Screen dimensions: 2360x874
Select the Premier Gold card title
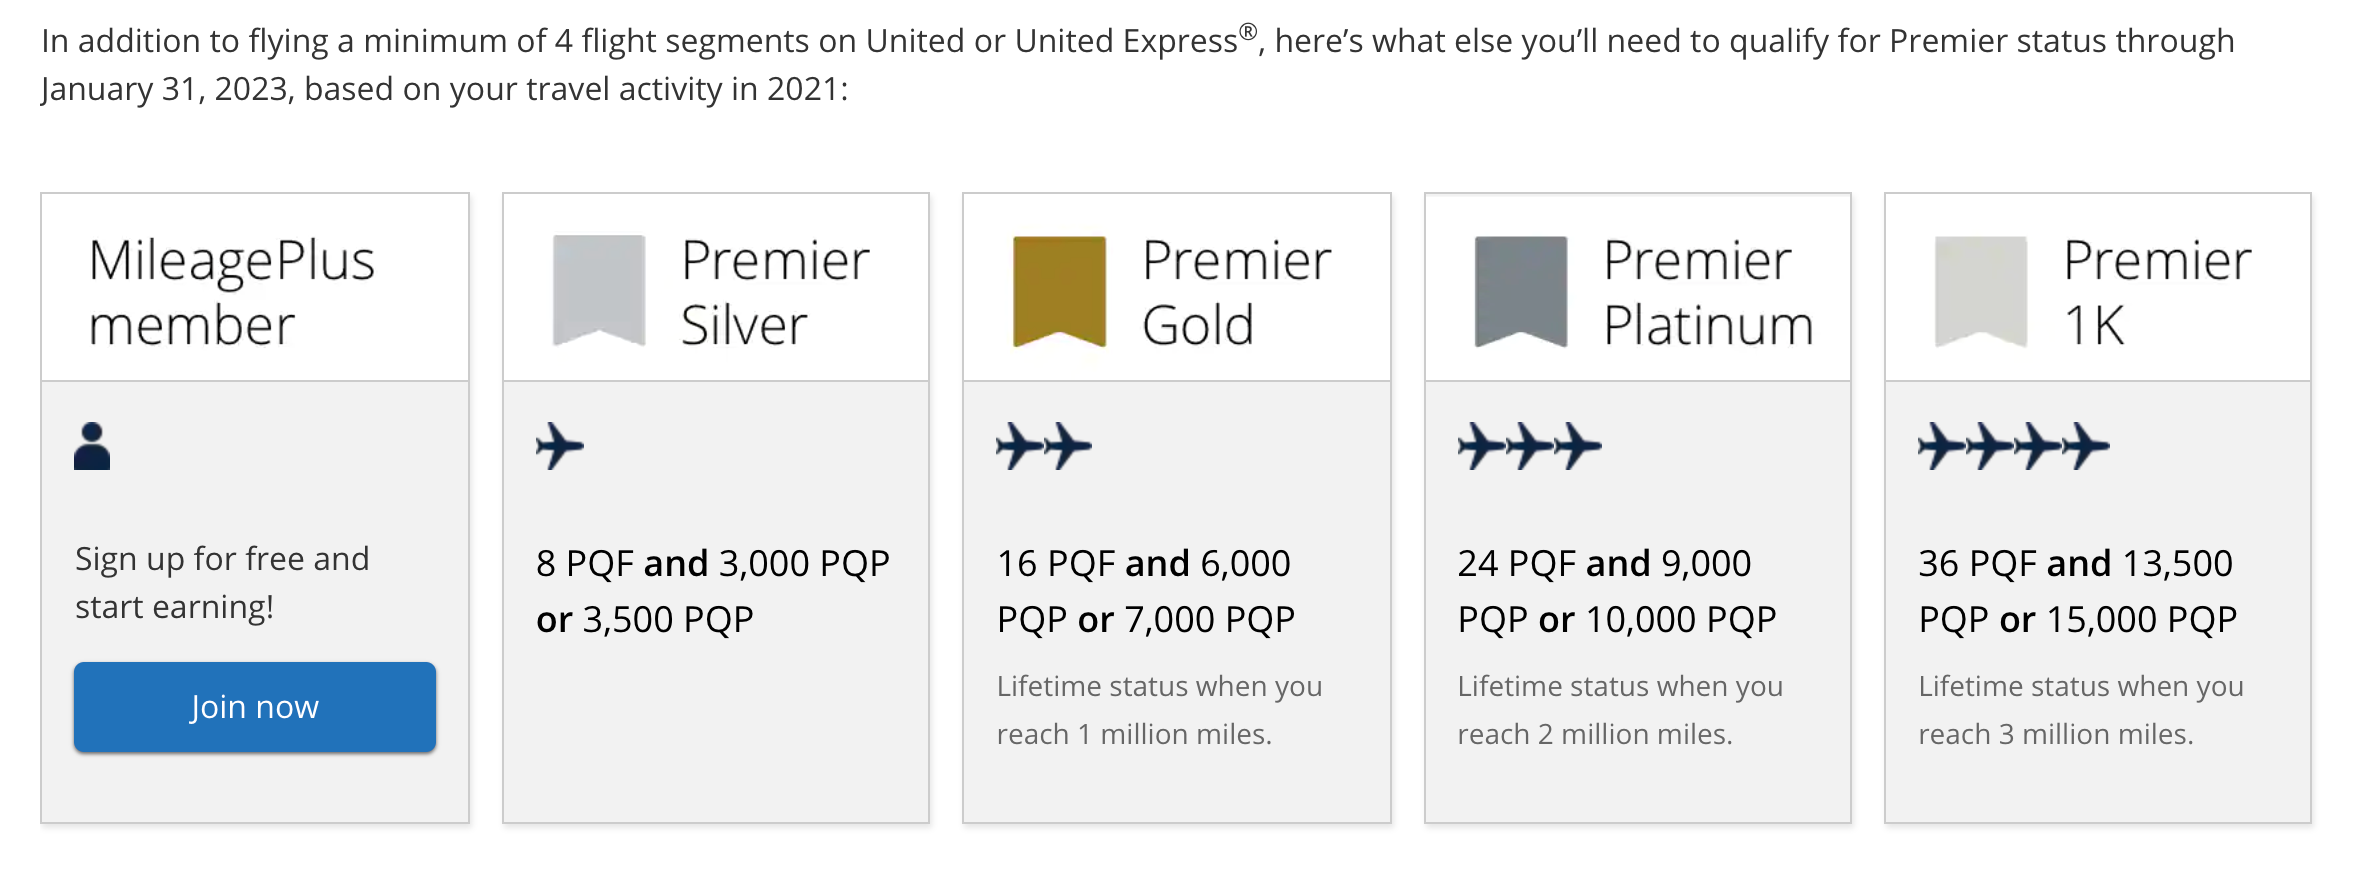[1236, 292]
